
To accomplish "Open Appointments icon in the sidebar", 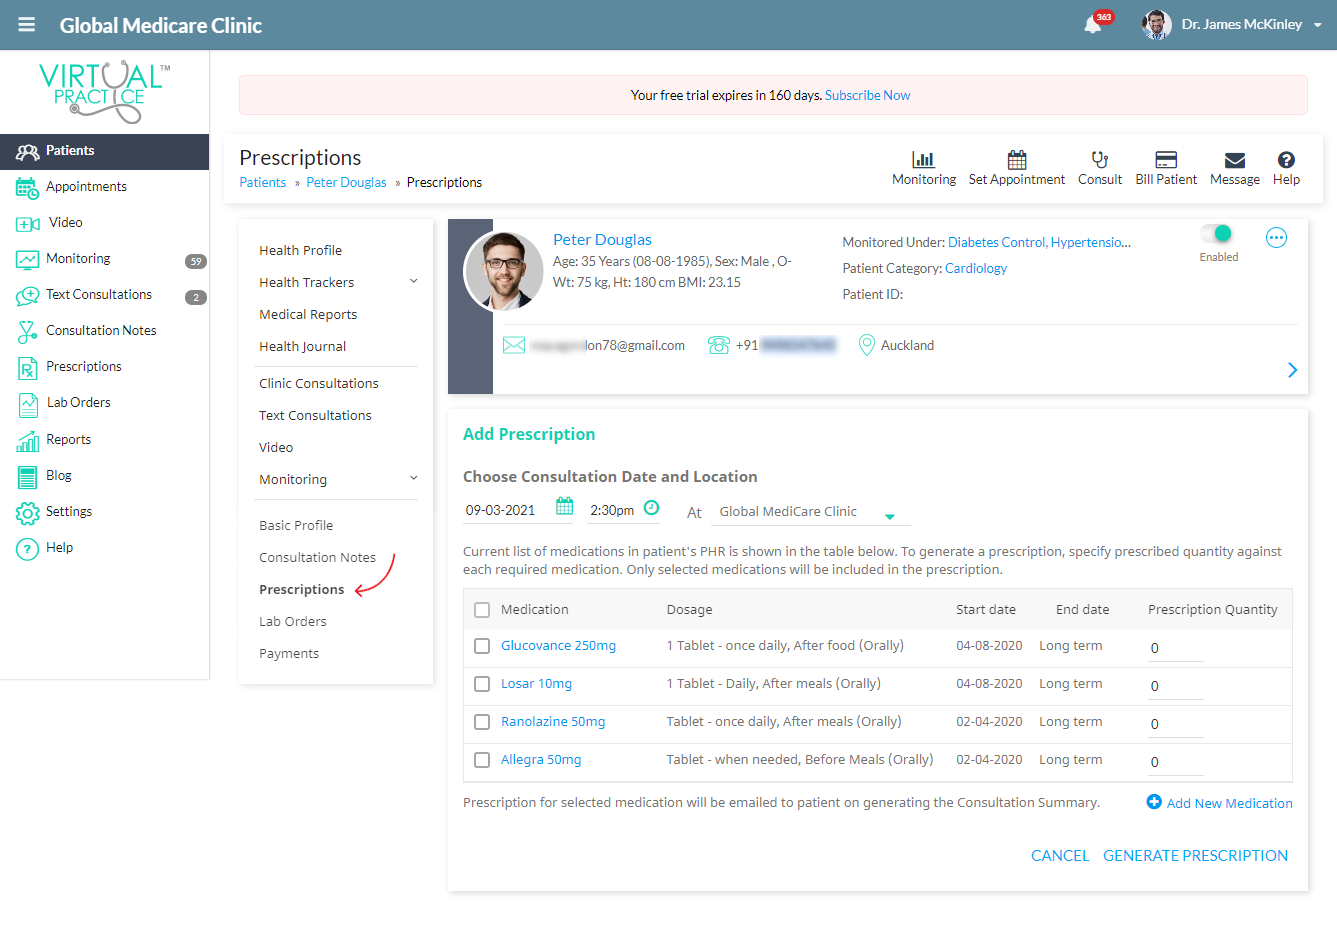I will pos(27,187).
